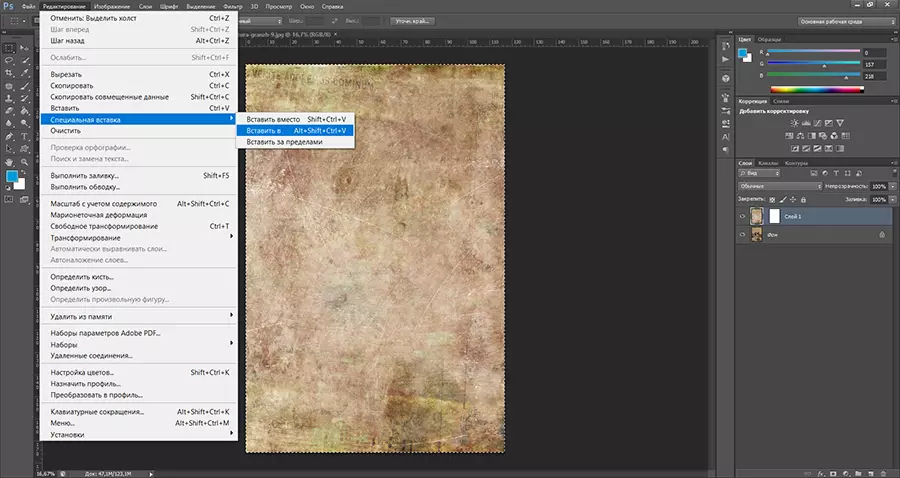Click the lock all layers icon

click(x=805, y=200)
